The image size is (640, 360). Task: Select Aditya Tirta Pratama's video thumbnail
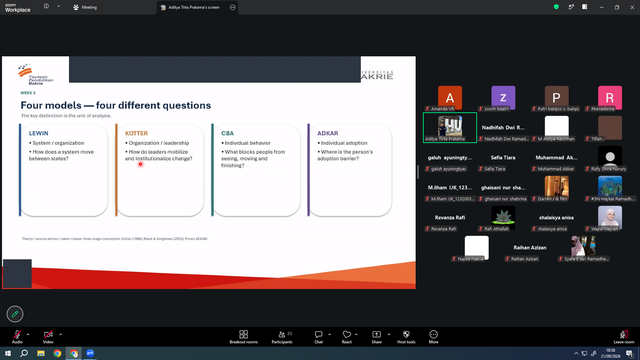[x=450, y=128]
